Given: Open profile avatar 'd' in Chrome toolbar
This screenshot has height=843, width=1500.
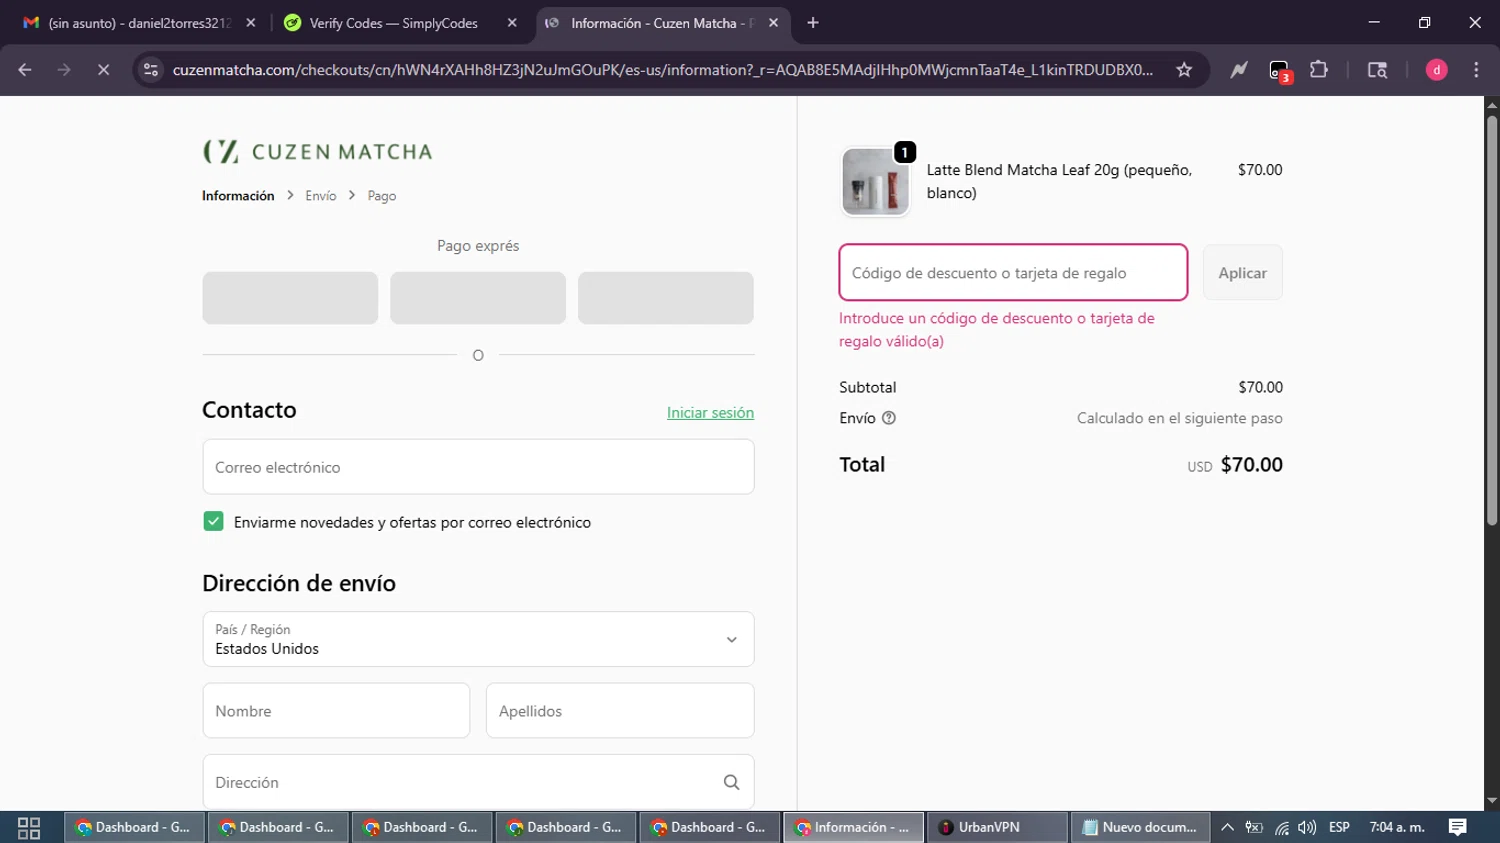Looking at the screenshot, I should [1436, 70].
